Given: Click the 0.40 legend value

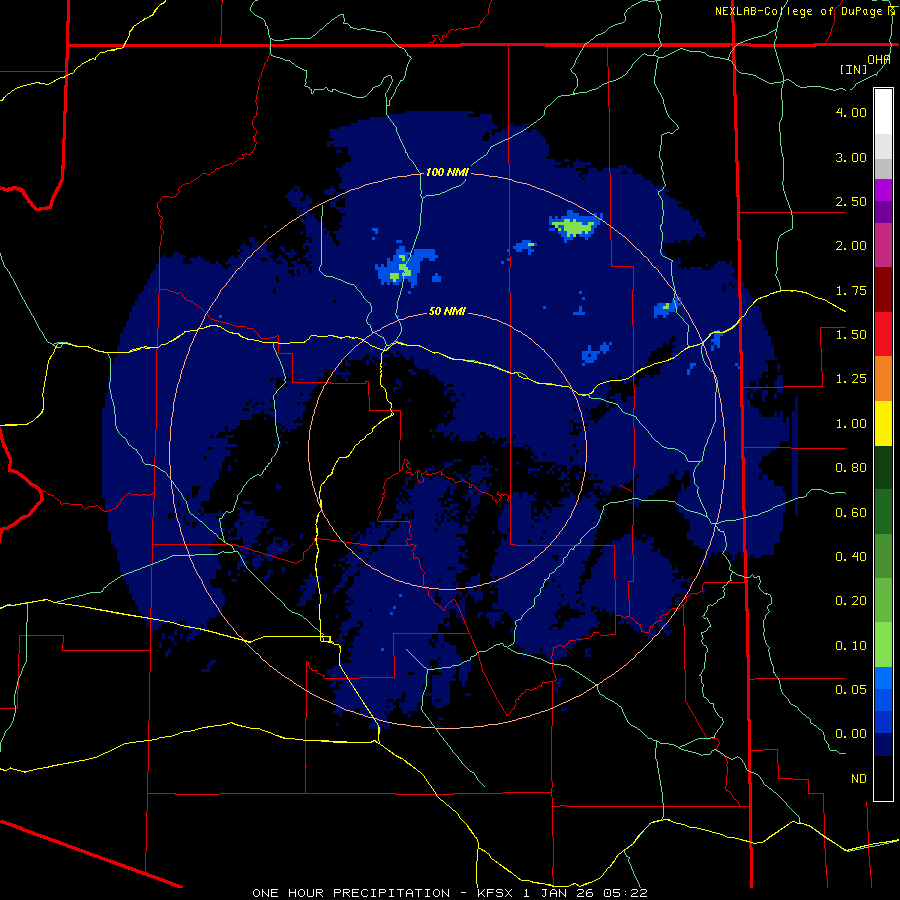Looking at the screenshot, I should (x=851, y=557).
